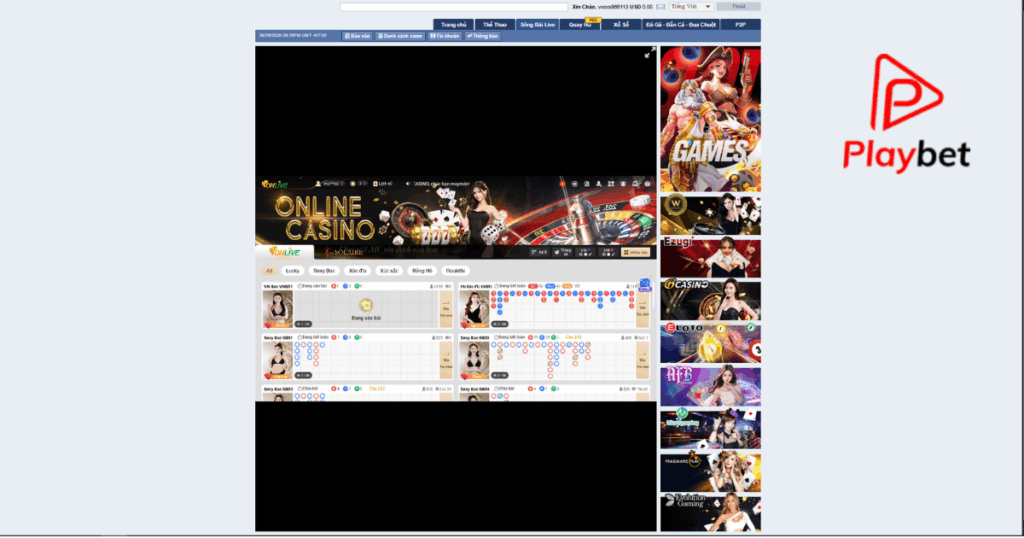Select the Sòng Bài Live tab
1024x538 pixels.
[x=537, y=25]
